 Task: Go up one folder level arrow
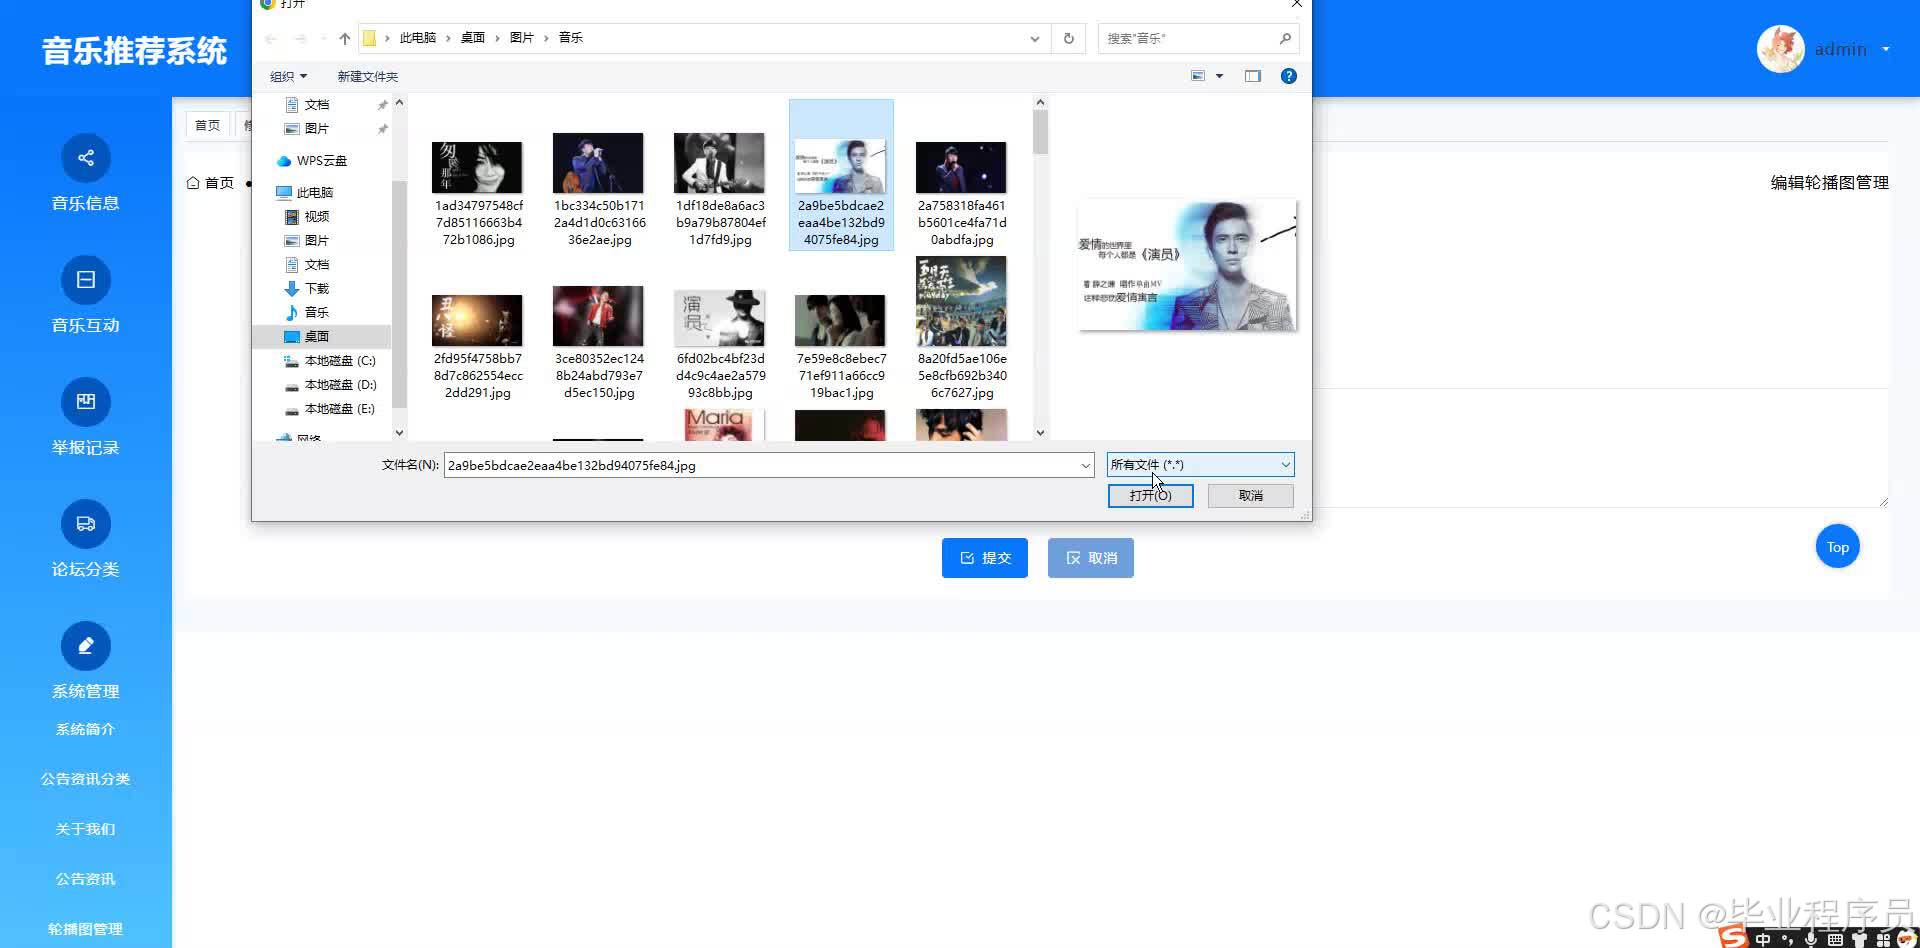(345, 38)
